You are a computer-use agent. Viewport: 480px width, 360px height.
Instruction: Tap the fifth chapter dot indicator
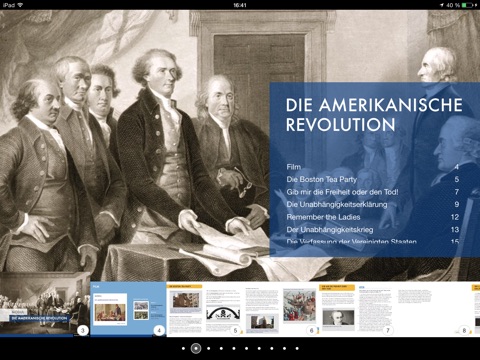pyautogui.click(x=234, y=348)
